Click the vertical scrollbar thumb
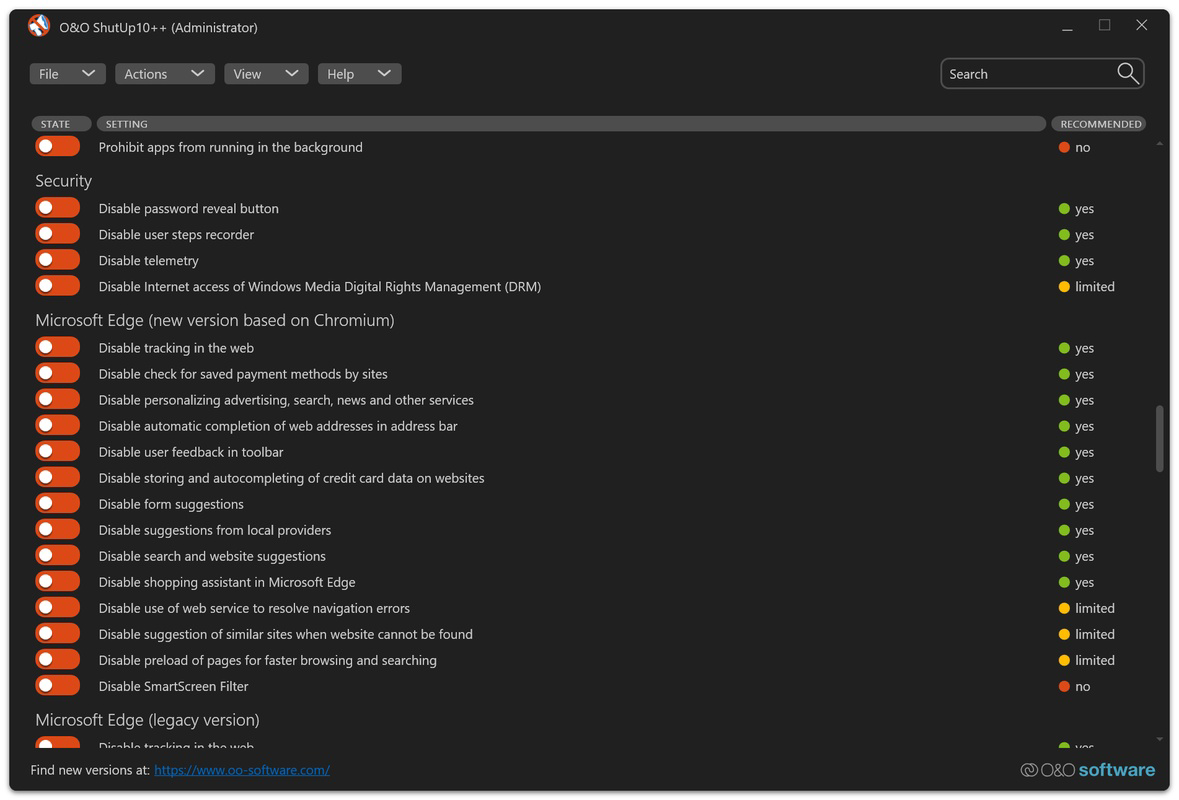Viewport: 1179px width, 800px height. pos(1159,438)
